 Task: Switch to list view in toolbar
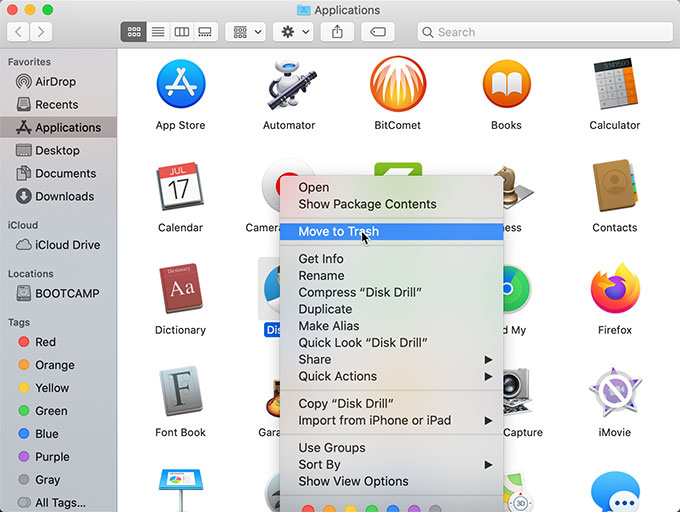[158, 32]
